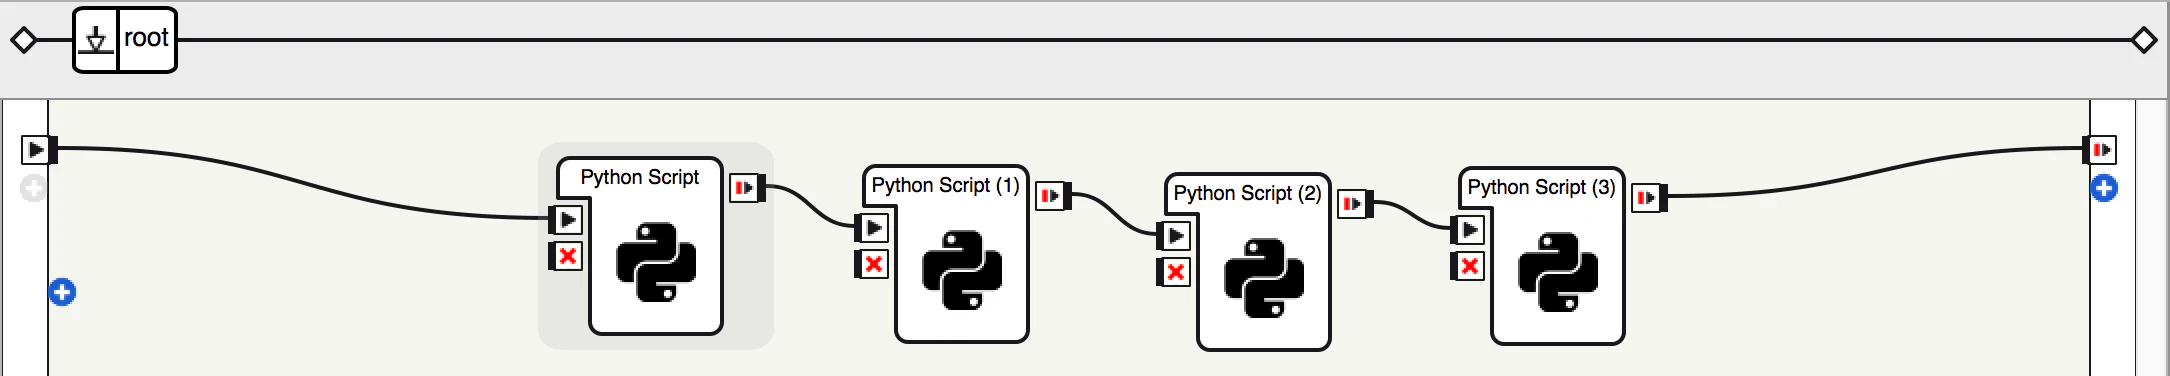Select the Python Script (1) operator icon
2170x376 pixels.
pyautogui.click(x=962, y=270)
